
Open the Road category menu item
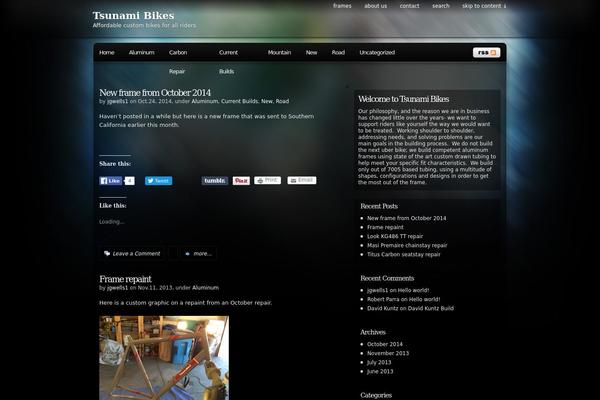pyautogui.click(x=338, y=52)
